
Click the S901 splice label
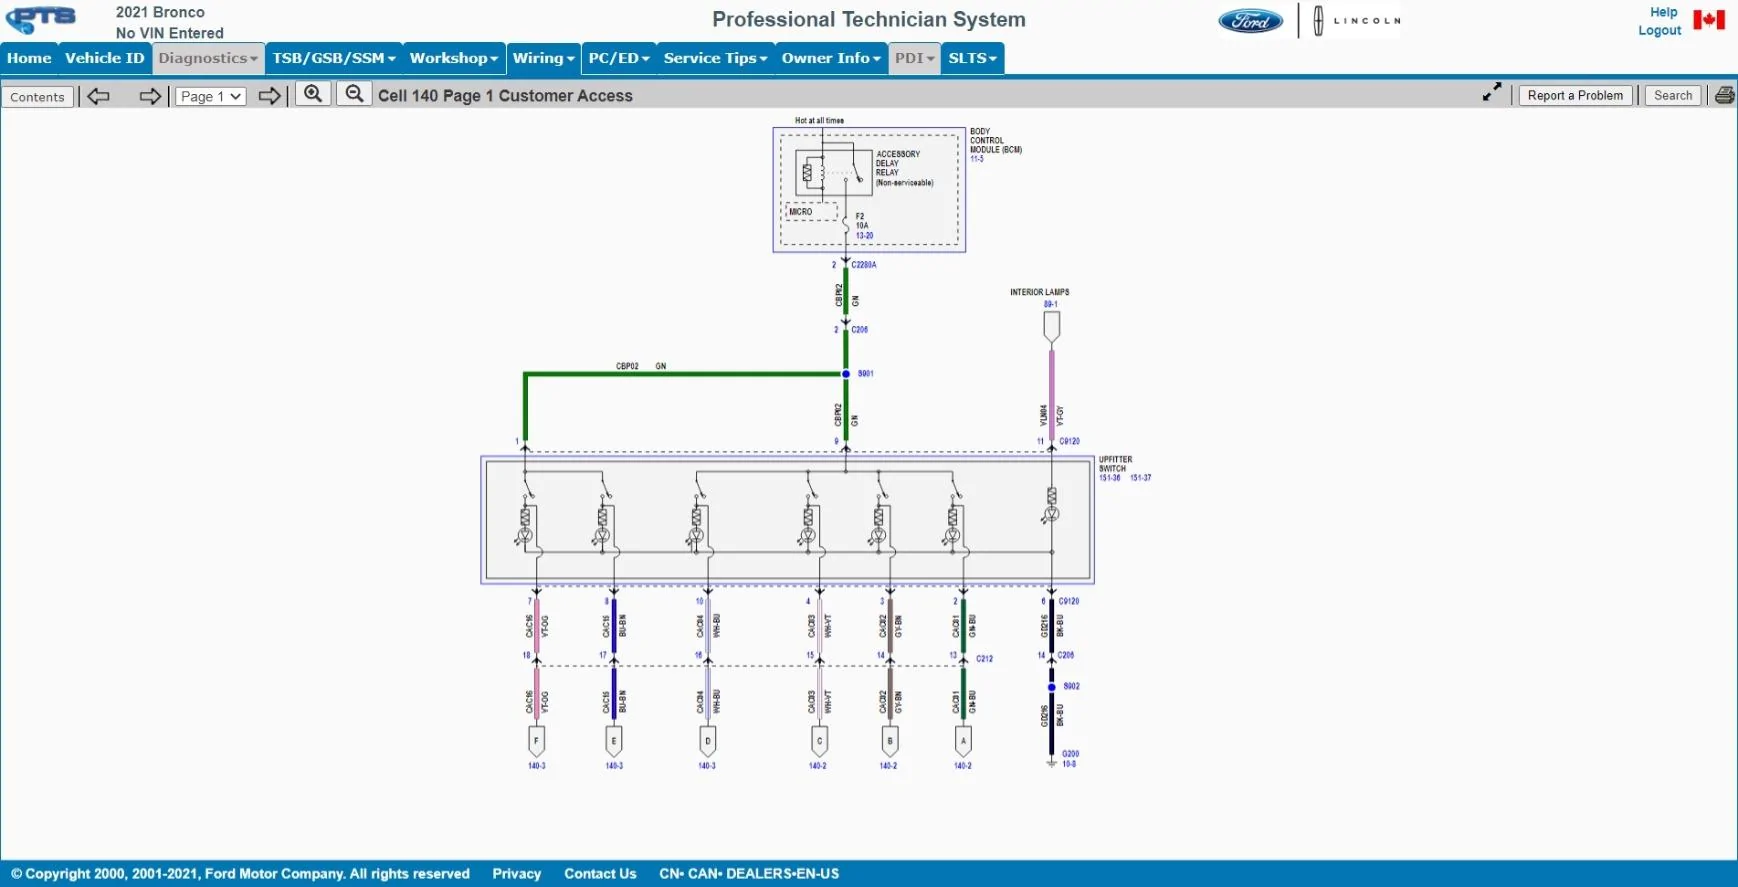click(x=866, y=374)
